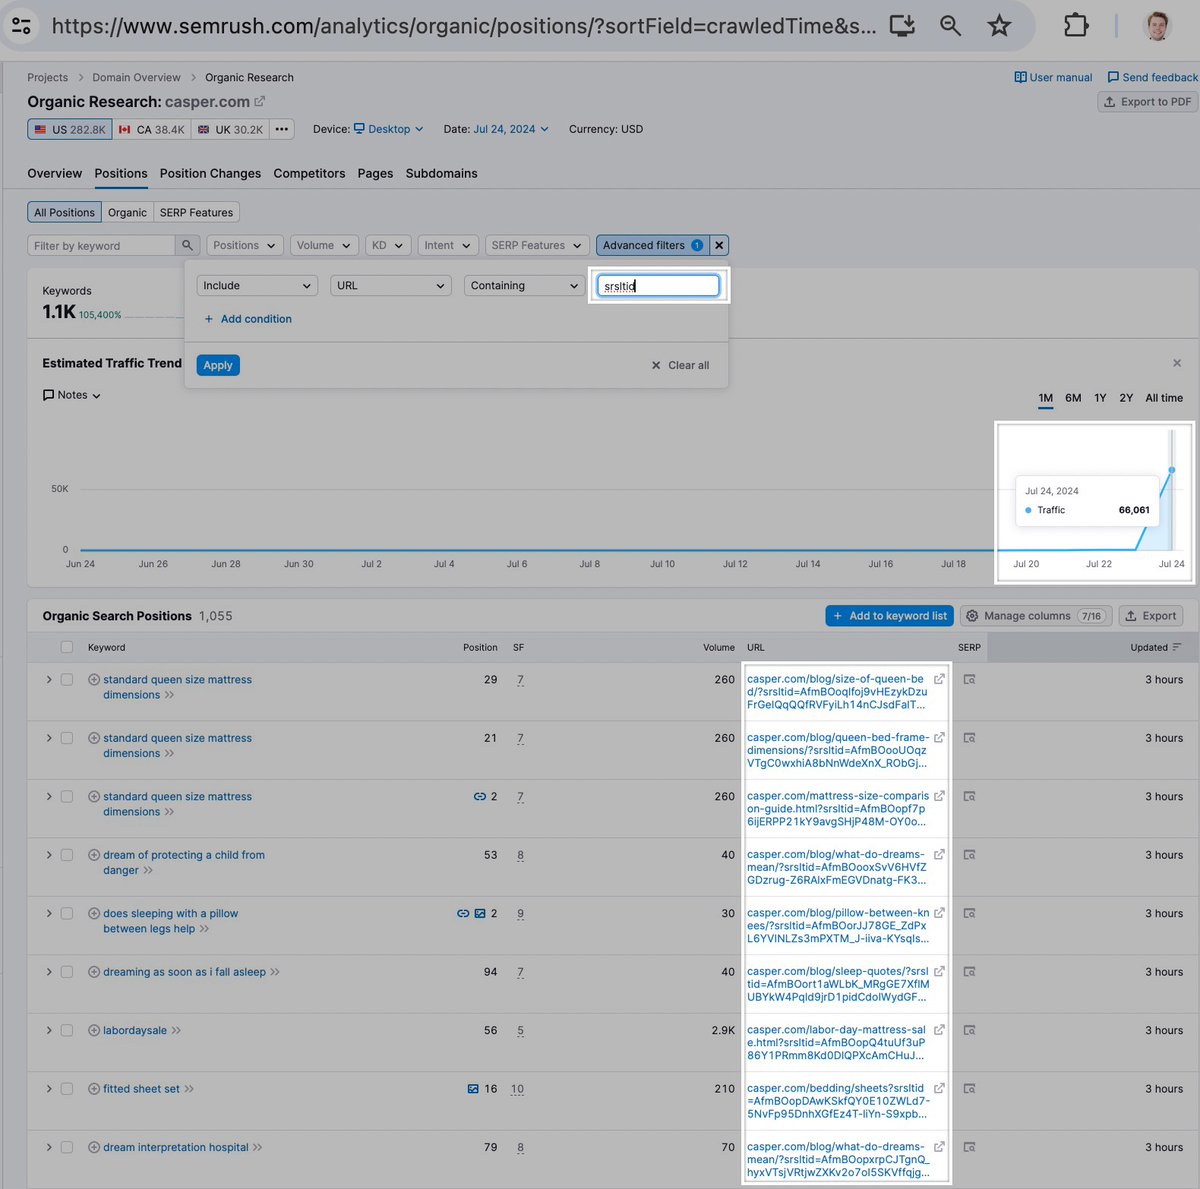
Task: Check the row for fitted sheet set
Action: tap(67, 1089)
